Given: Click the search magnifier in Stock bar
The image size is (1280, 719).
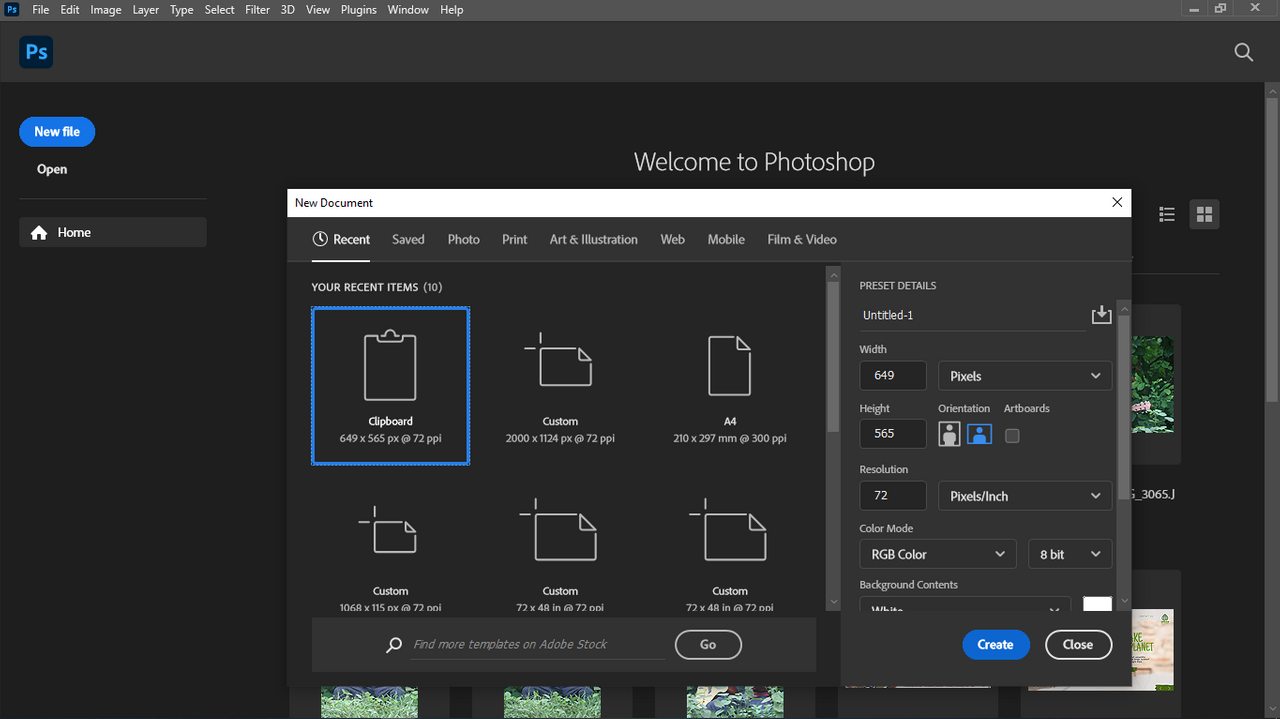Looking at the screenshot, I should tap(394, 645).
